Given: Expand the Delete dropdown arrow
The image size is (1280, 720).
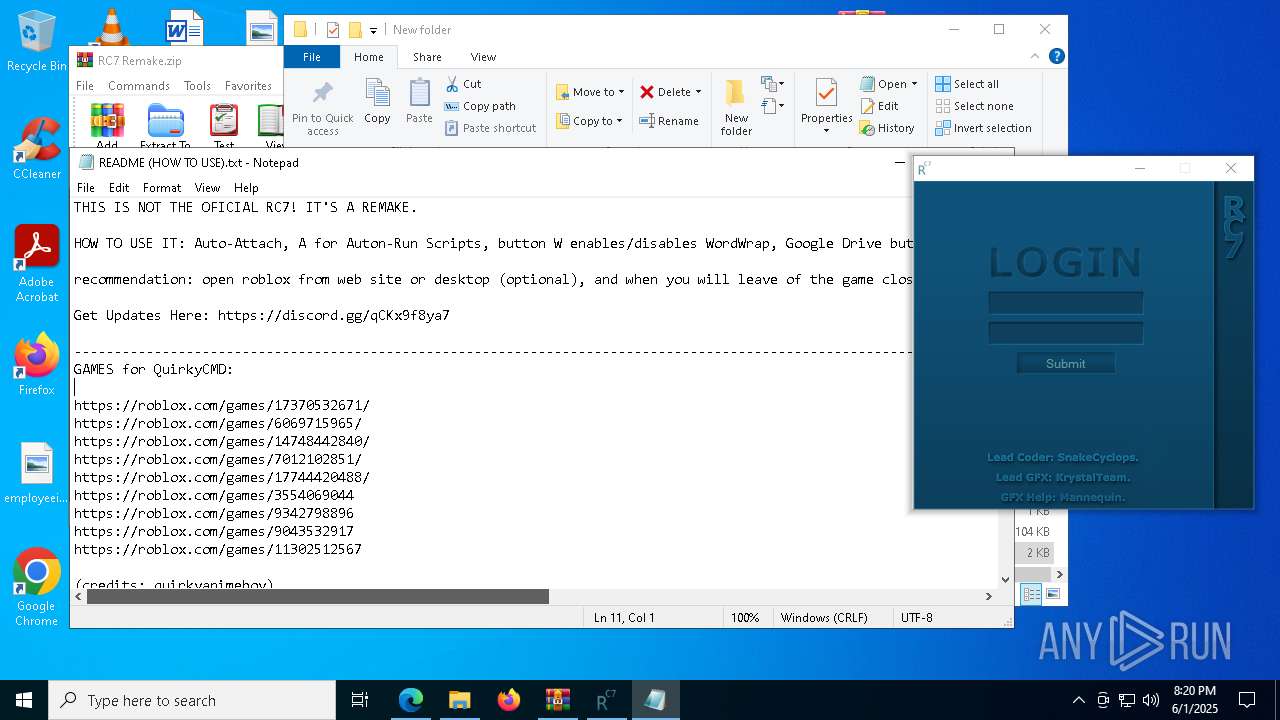Looking at the screenshot, I should click(x=698, y=92).
